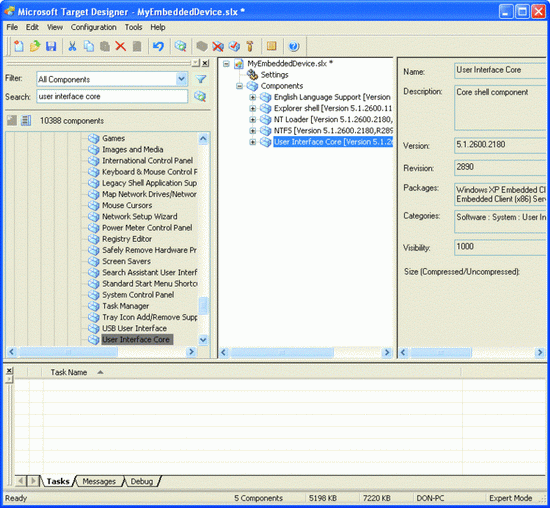Click the Build Target Image hammer icon
The image size is (550, 508).
(x=250, y=46)
